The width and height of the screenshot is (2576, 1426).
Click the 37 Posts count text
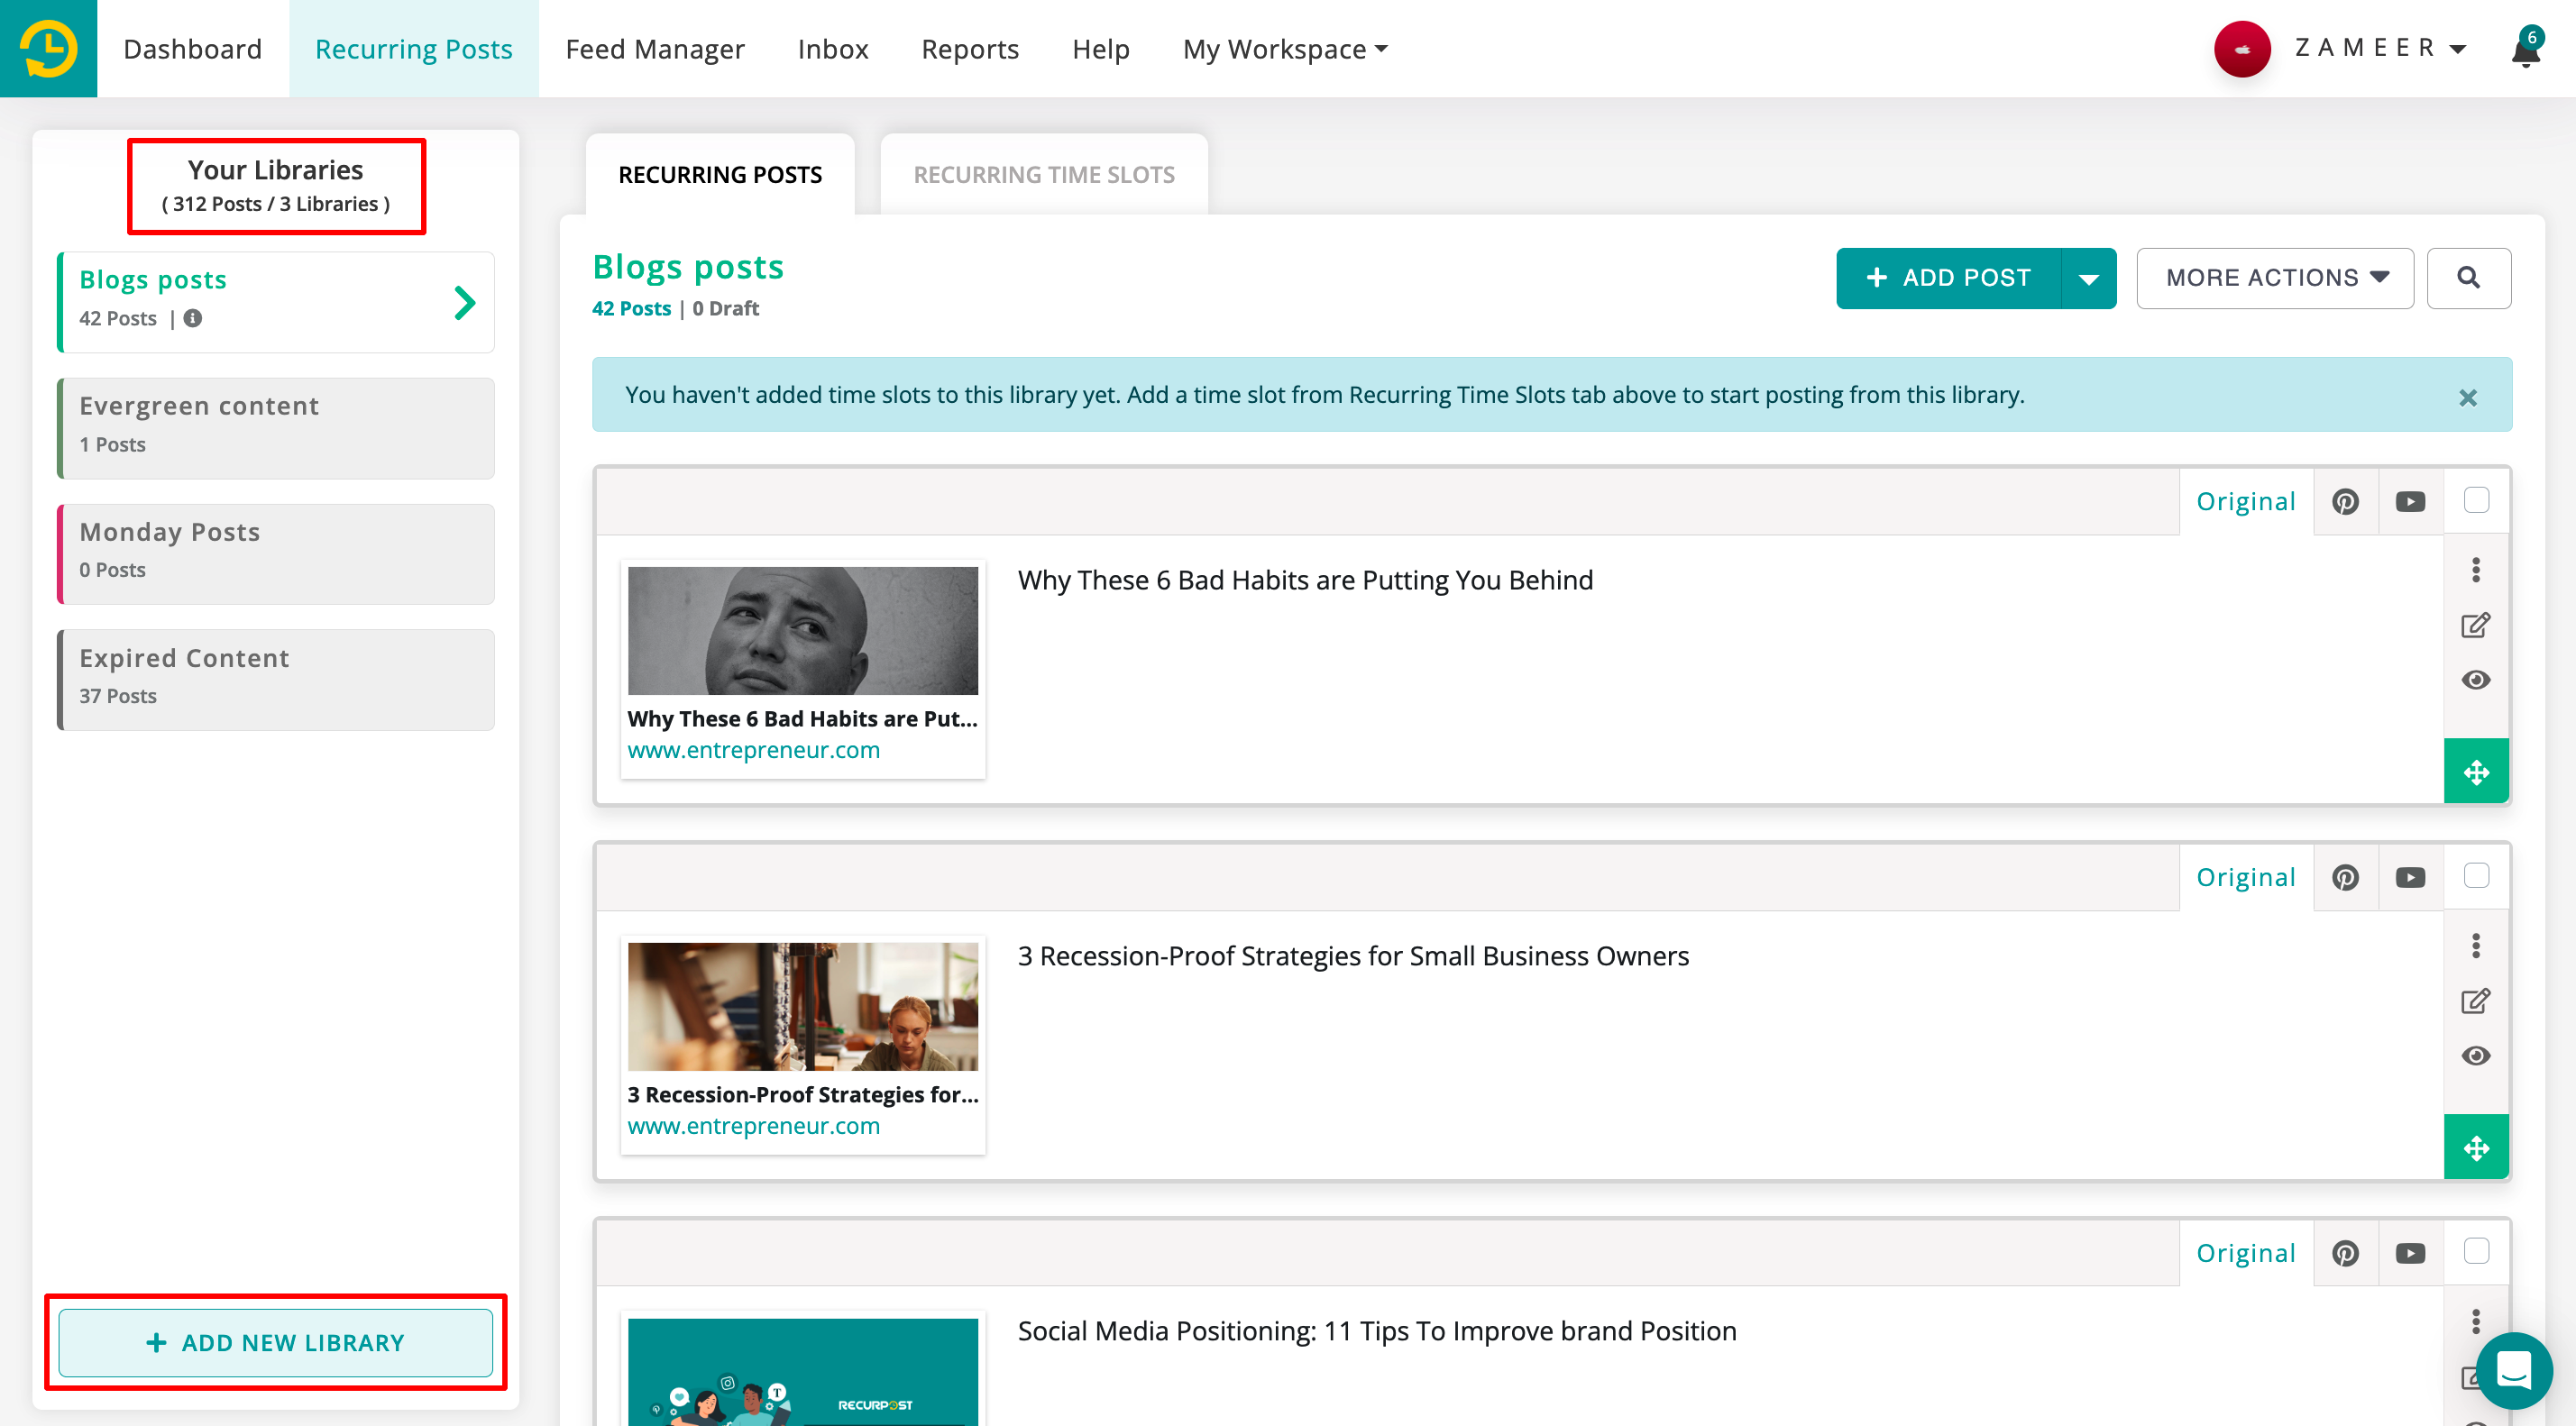click(118, 696)
